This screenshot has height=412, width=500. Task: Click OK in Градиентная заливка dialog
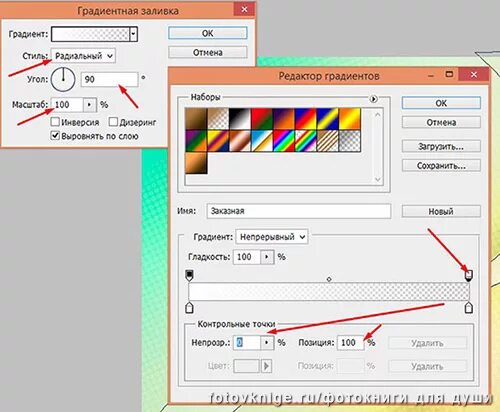pos(208,33)
